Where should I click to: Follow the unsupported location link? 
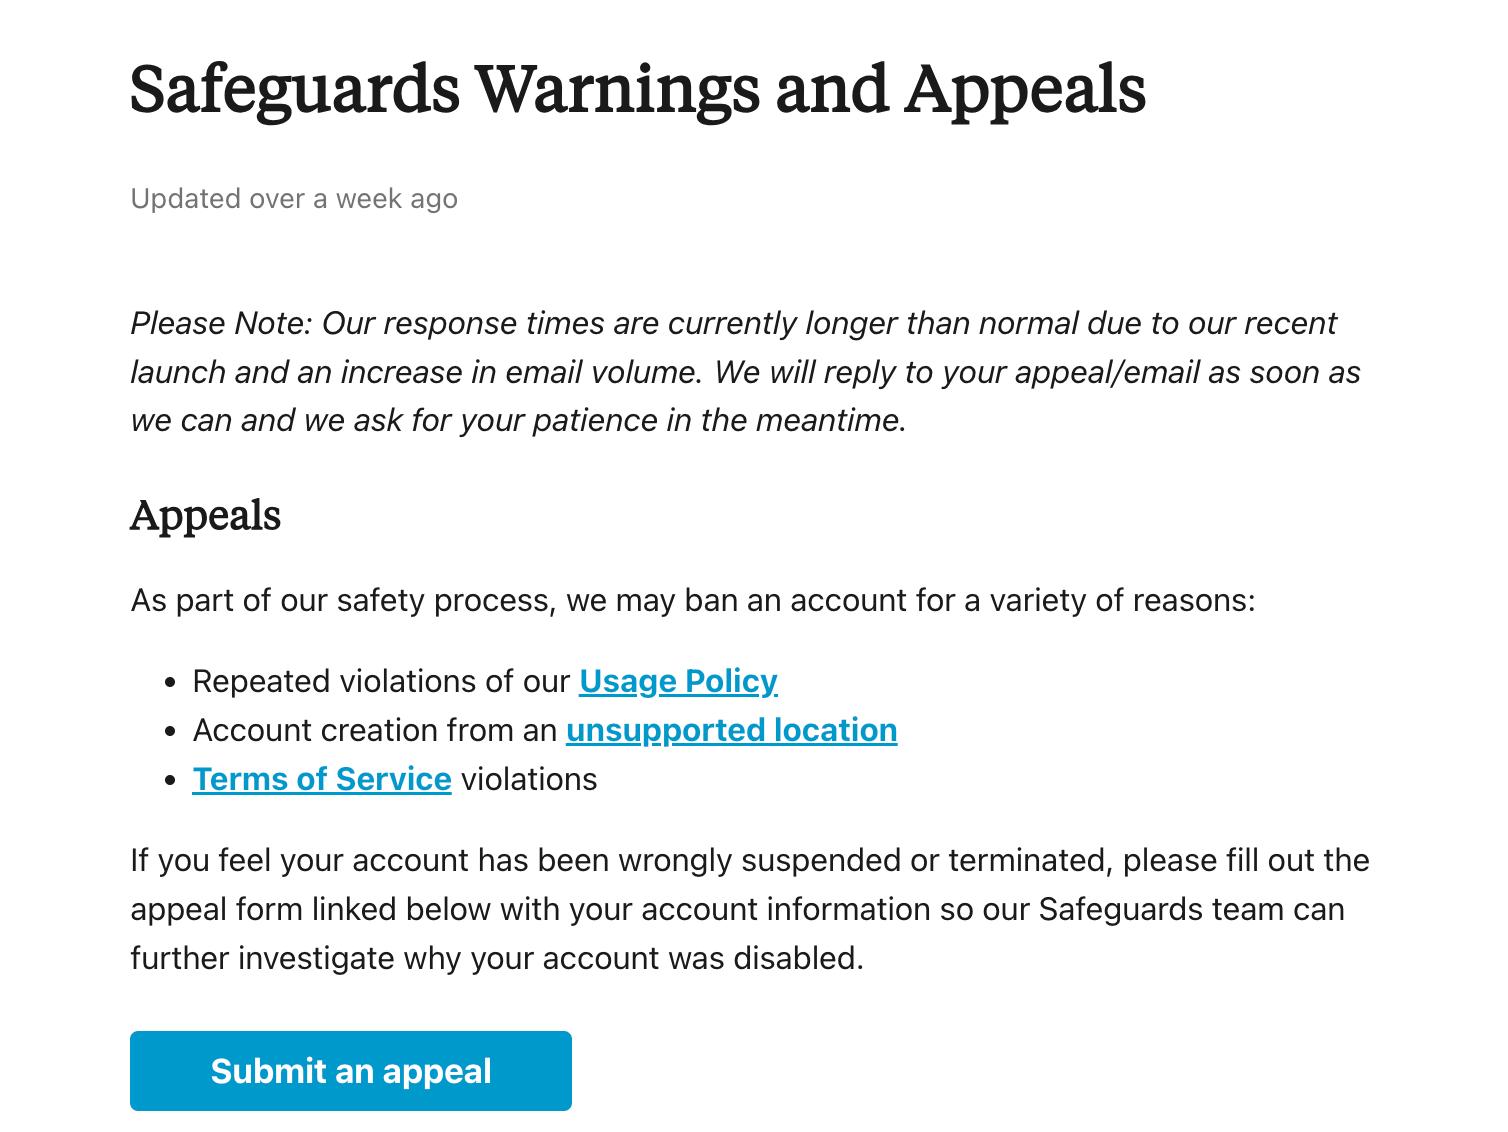731,730
